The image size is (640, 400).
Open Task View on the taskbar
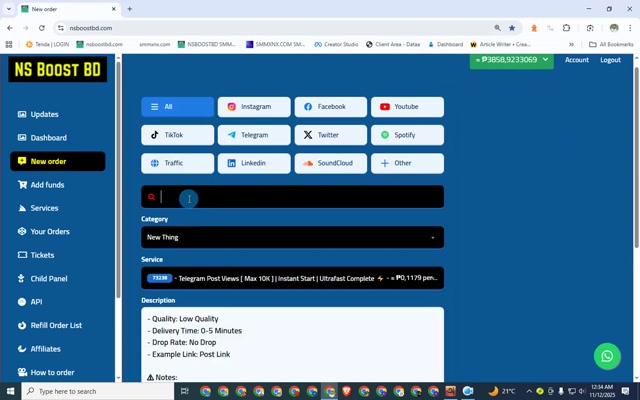click(184, 391)
